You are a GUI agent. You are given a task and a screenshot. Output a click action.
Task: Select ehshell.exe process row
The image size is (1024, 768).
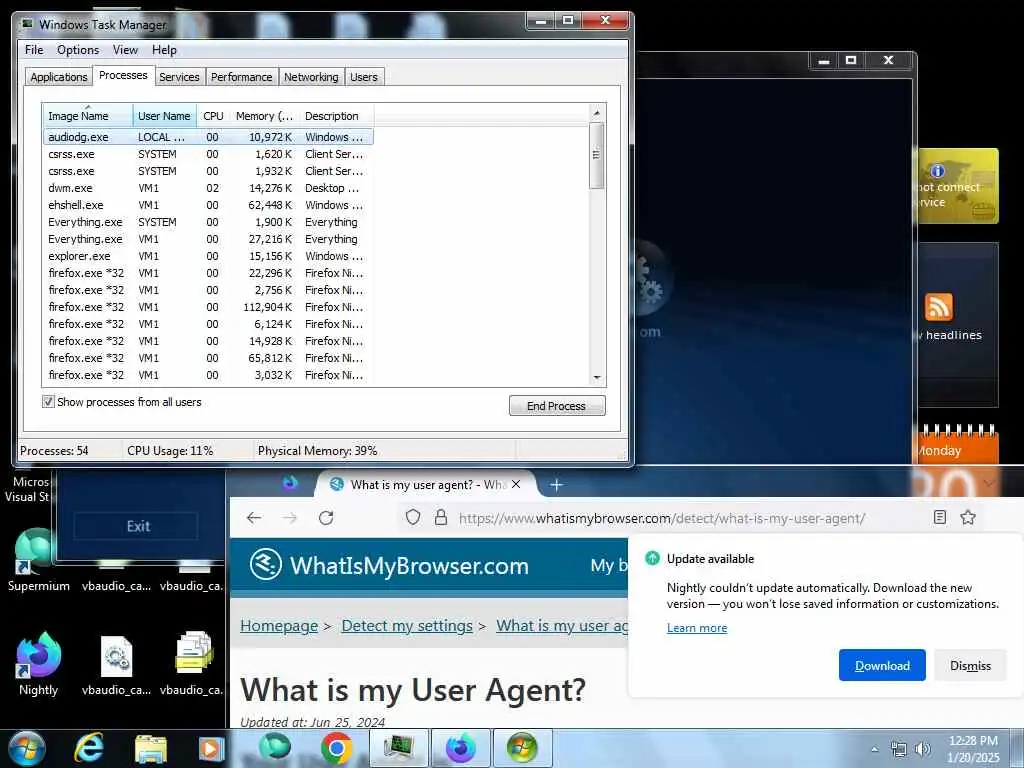click(x=208, y=205)
